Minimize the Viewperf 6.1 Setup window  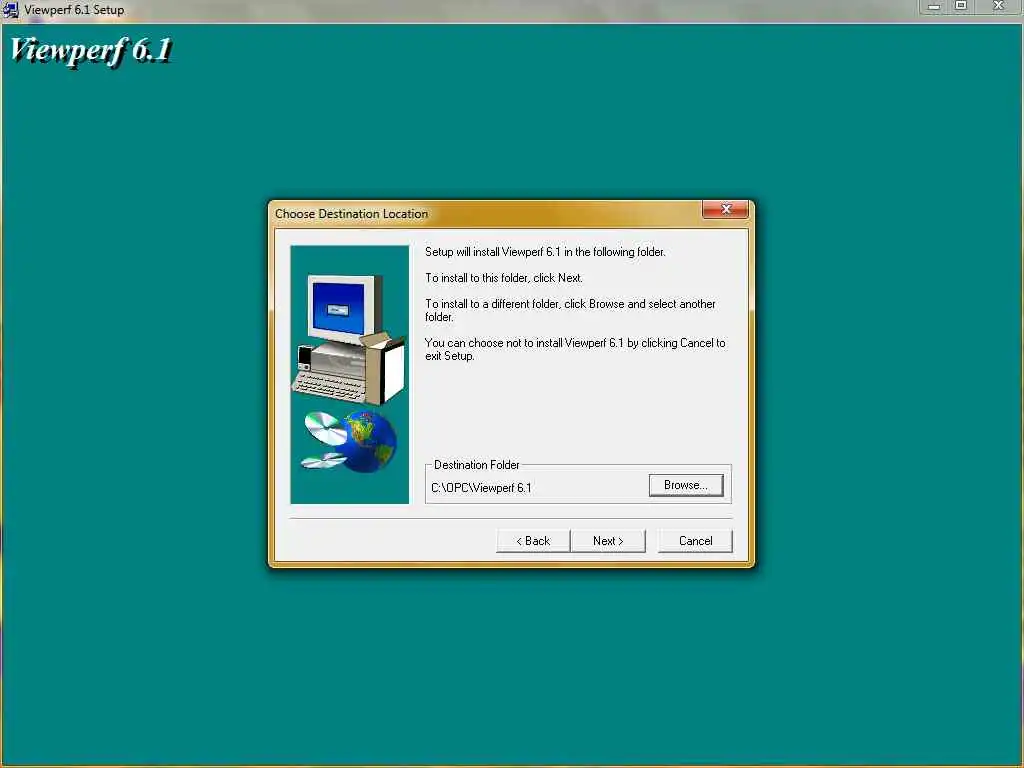click(x=934, y=7)
